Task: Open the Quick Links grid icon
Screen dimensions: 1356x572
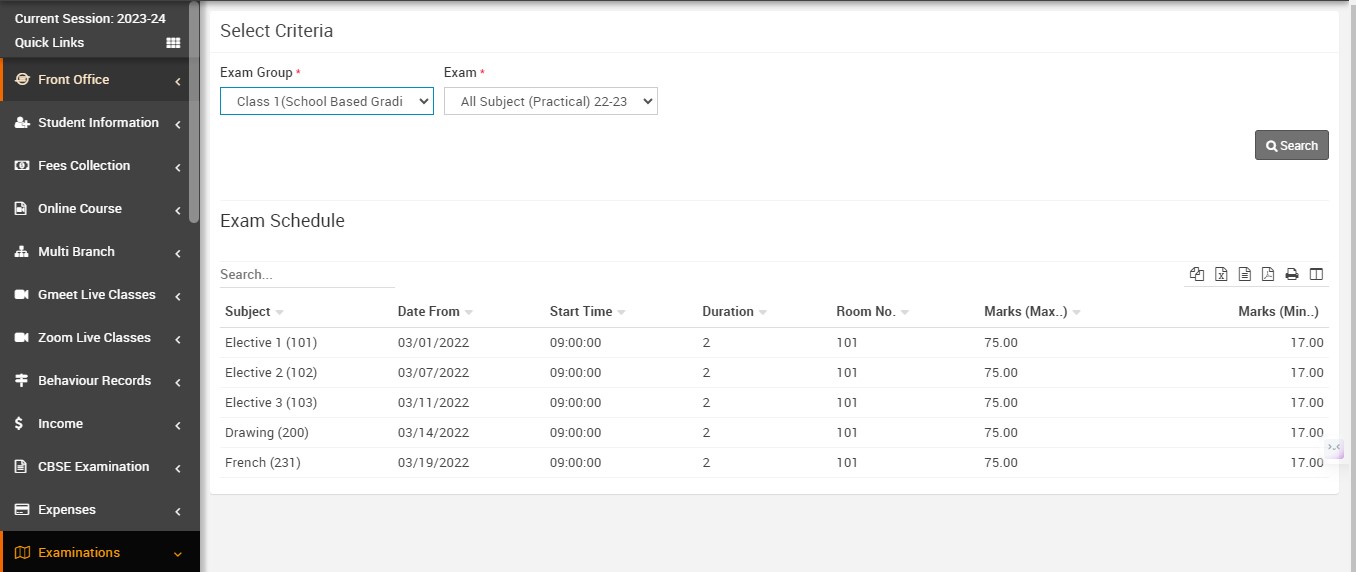Action: (173, 43)
